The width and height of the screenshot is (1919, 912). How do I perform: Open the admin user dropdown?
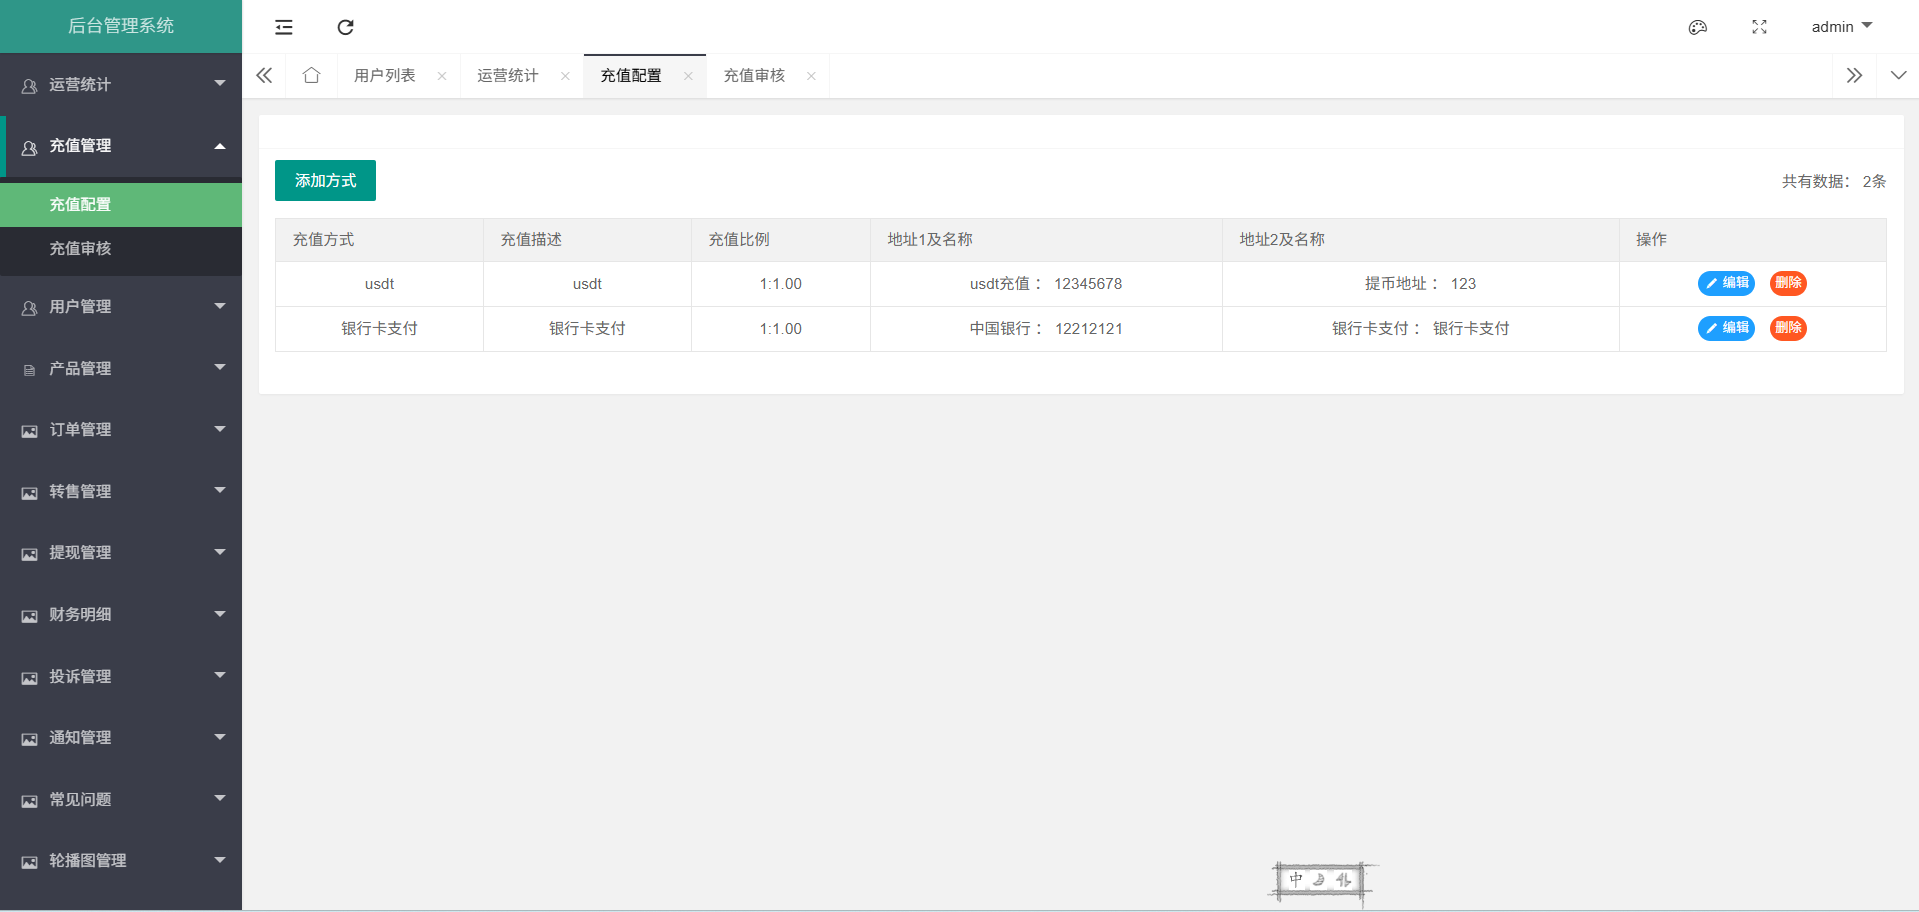coord(1841,27)
